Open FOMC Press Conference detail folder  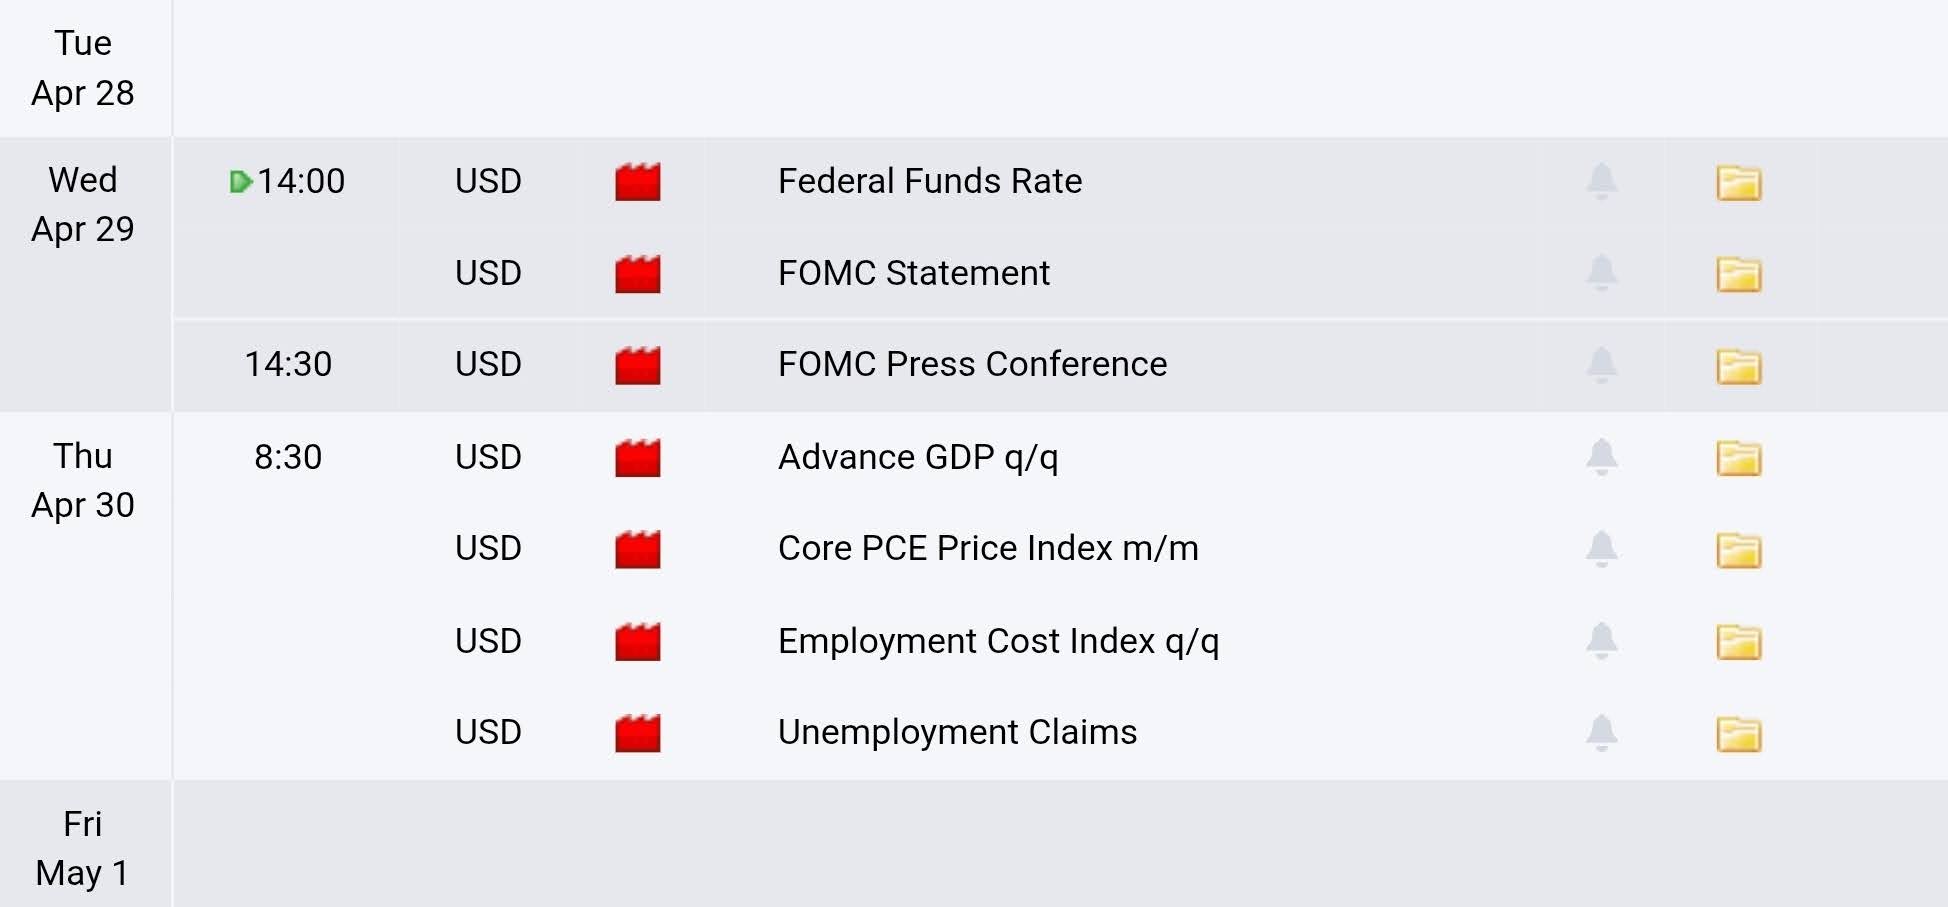(x=1738, y=366)
